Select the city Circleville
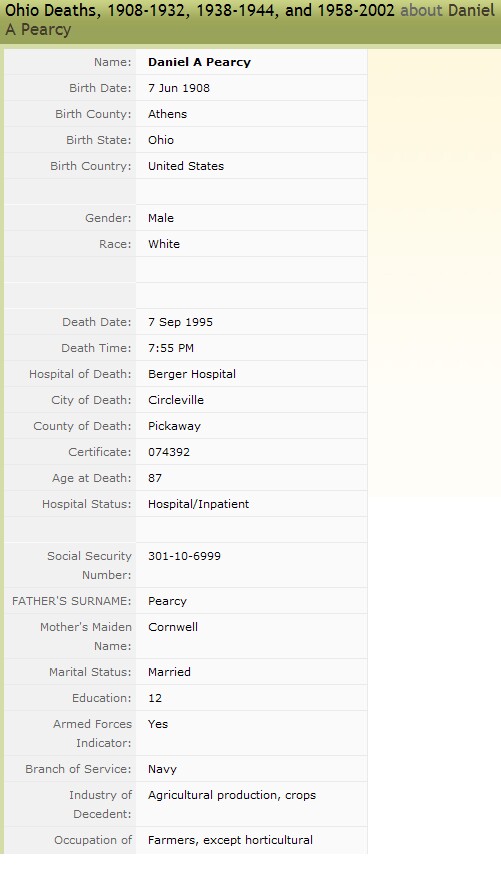The image size is (501, 885). [176, 400]
